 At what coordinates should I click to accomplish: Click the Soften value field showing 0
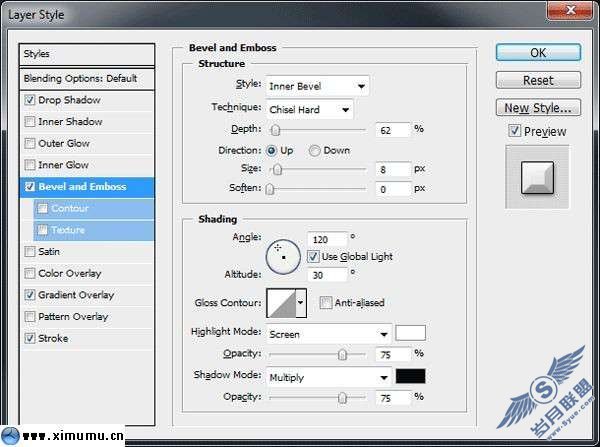point(393,189)
